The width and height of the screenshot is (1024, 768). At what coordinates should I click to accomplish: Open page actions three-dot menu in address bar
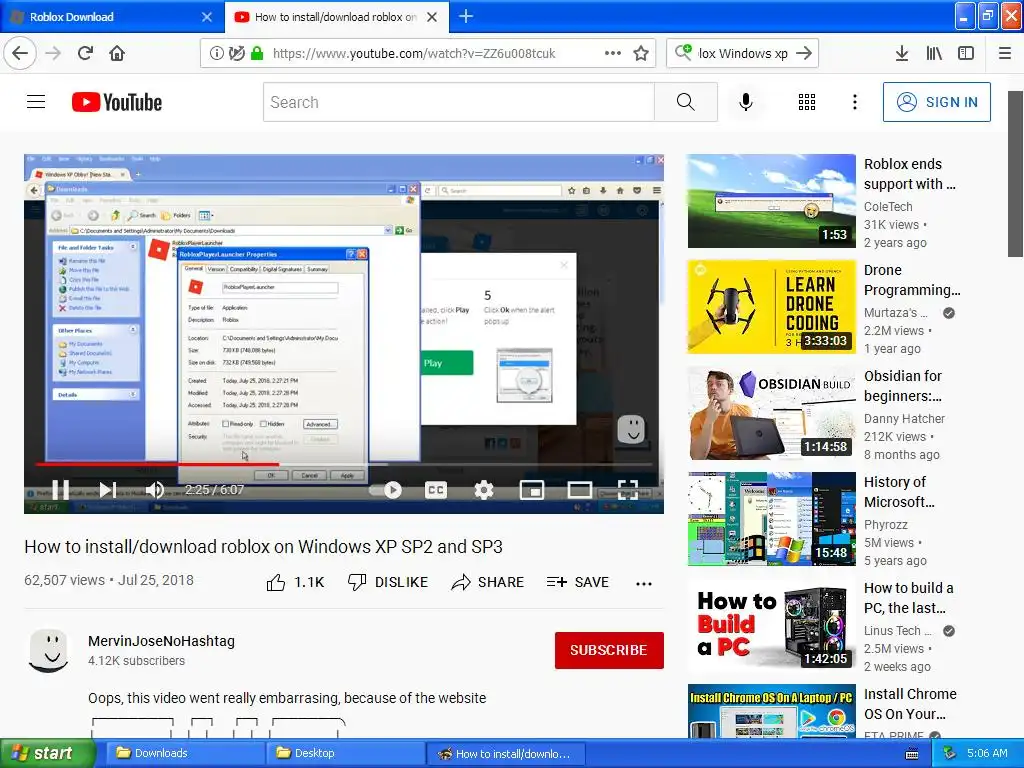(613, 53)
